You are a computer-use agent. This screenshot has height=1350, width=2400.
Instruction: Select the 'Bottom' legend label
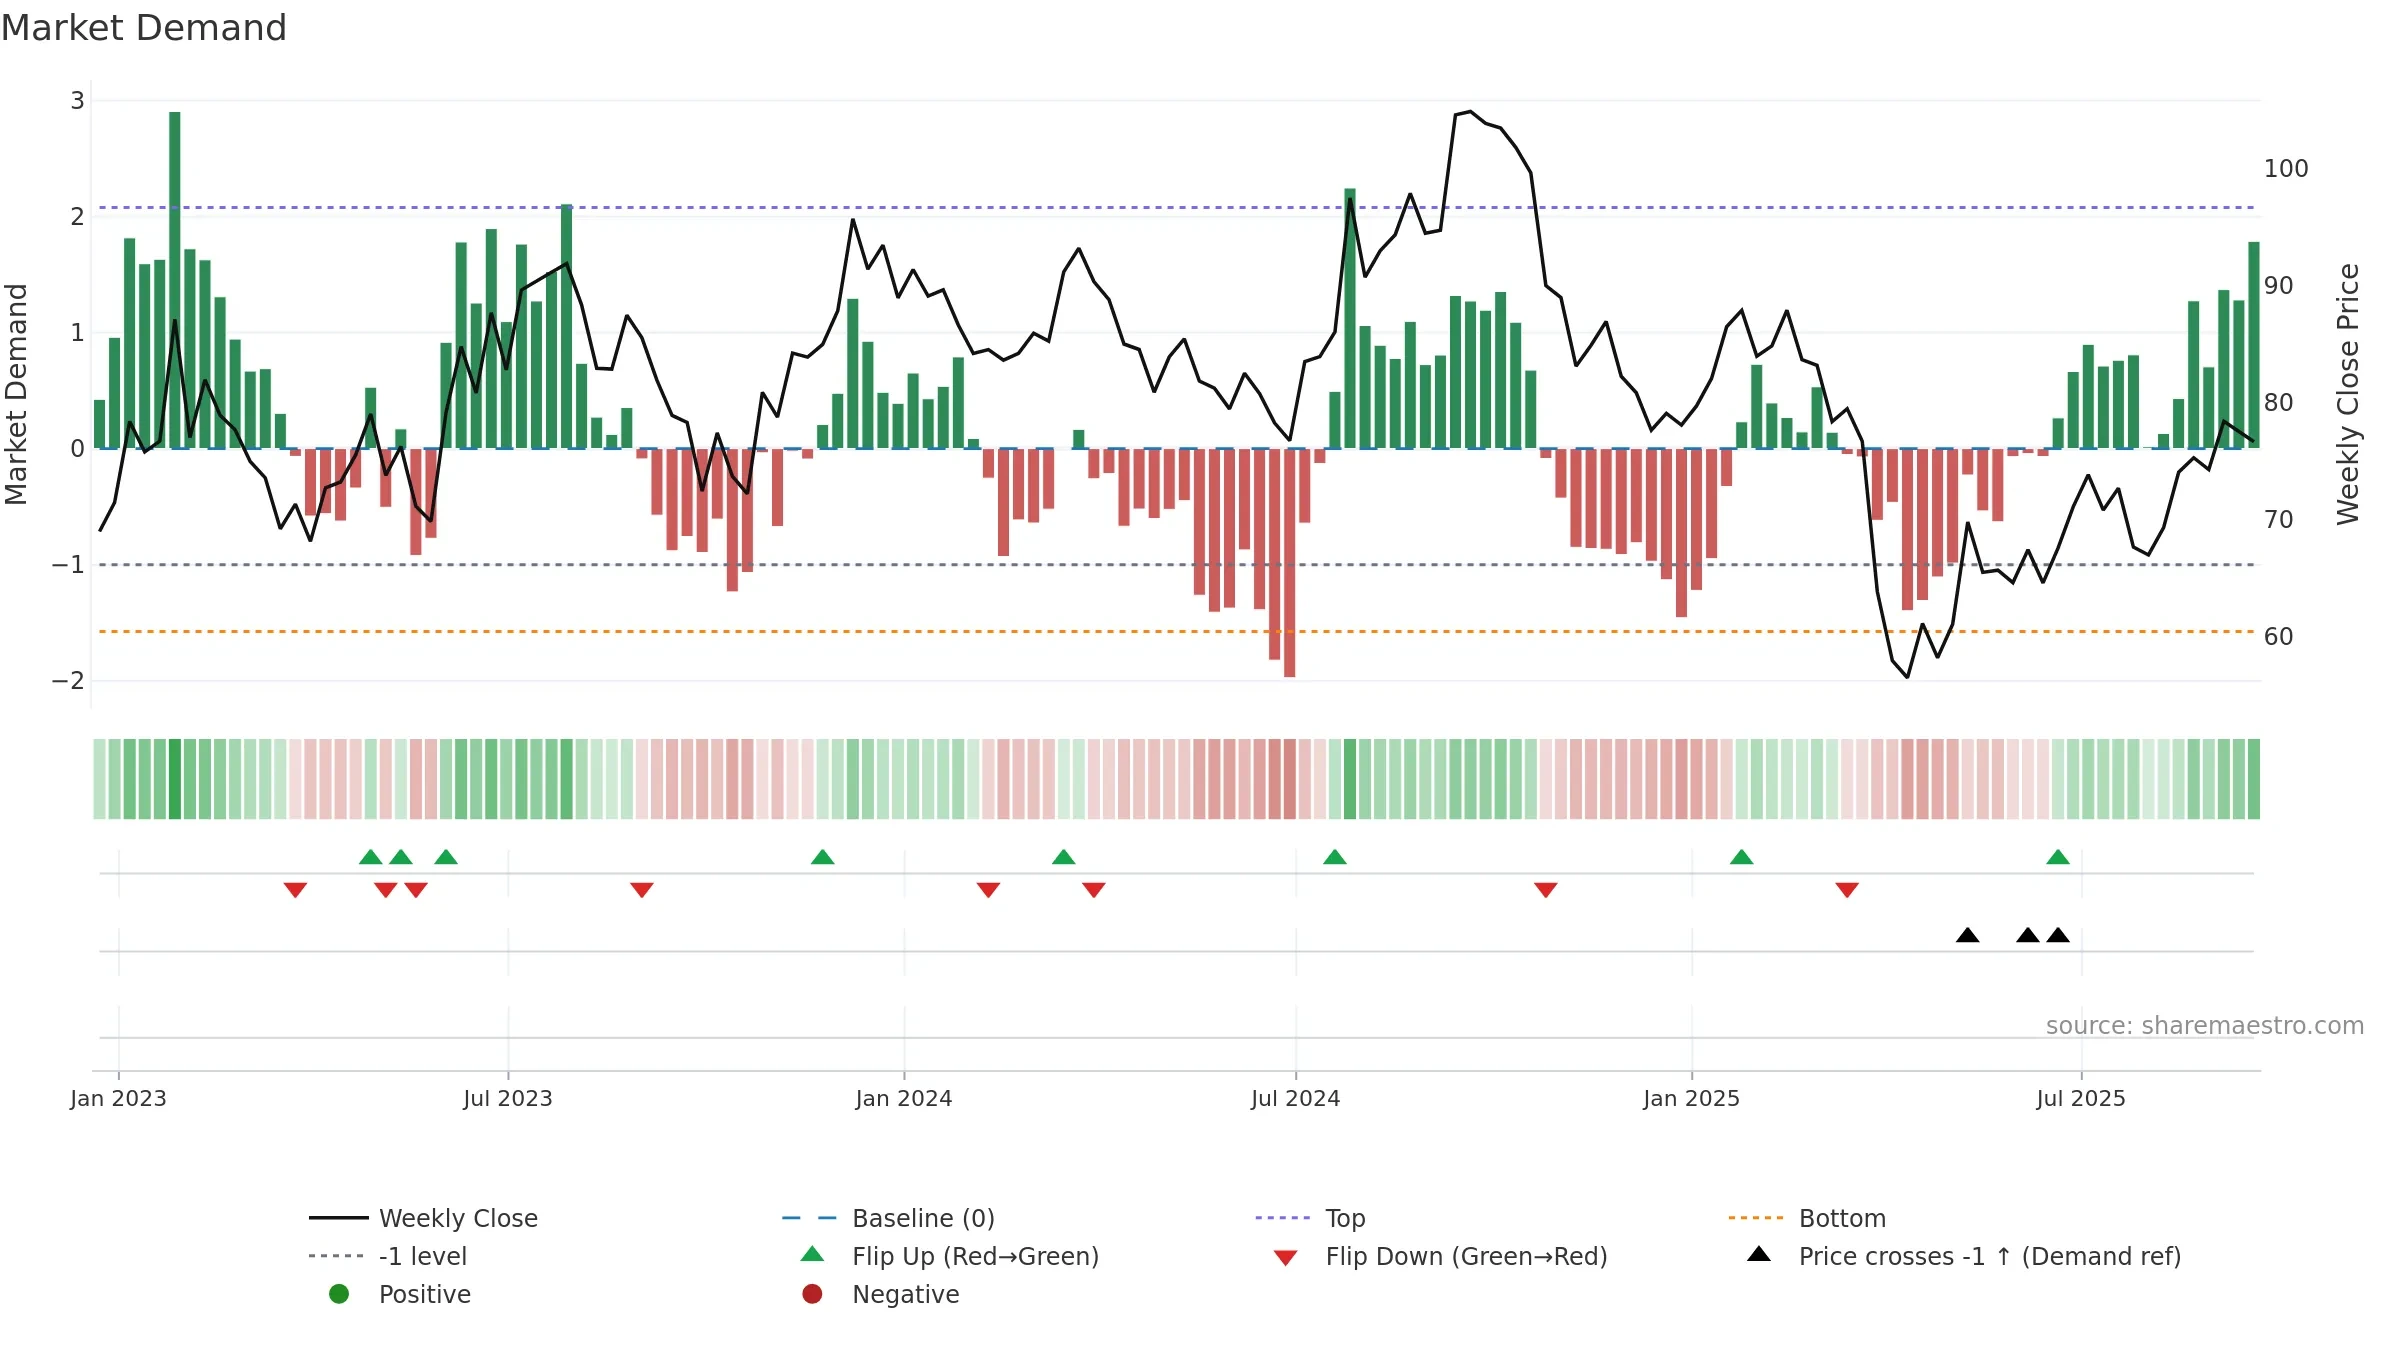(1842, 1218)
